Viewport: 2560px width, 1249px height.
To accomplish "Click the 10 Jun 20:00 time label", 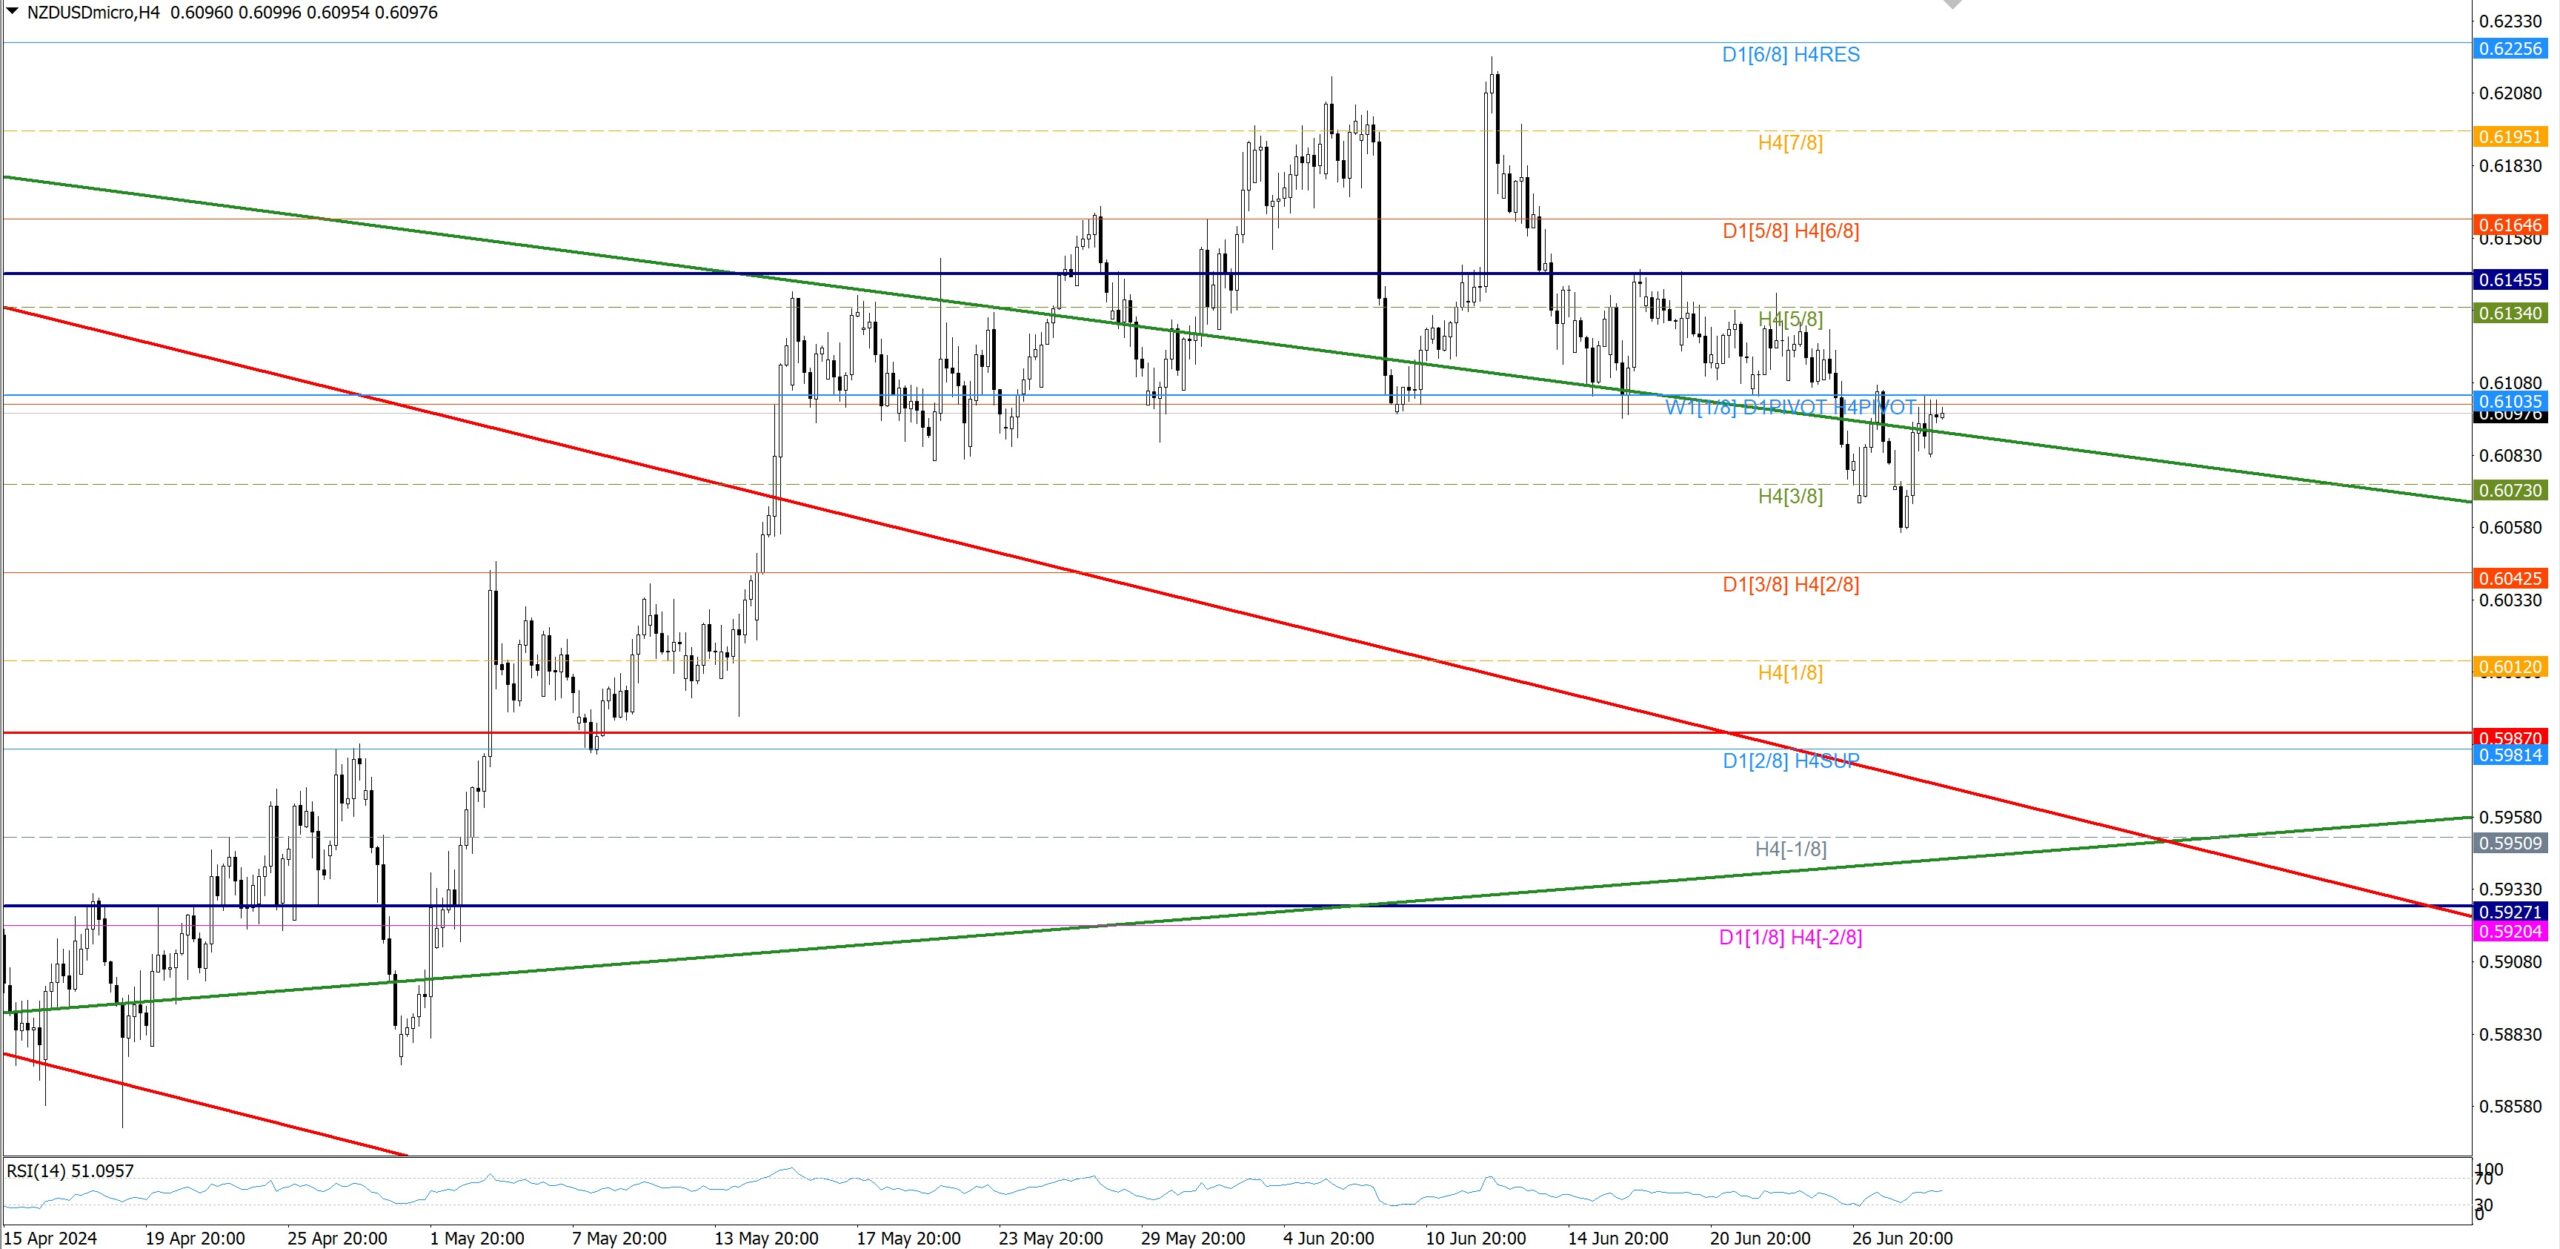I will point(1475,1238).
